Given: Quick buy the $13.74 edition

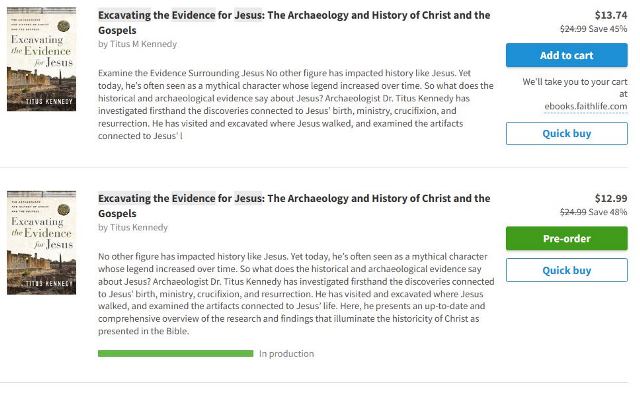Looking at the screenshot, I should tap(567, 133).
